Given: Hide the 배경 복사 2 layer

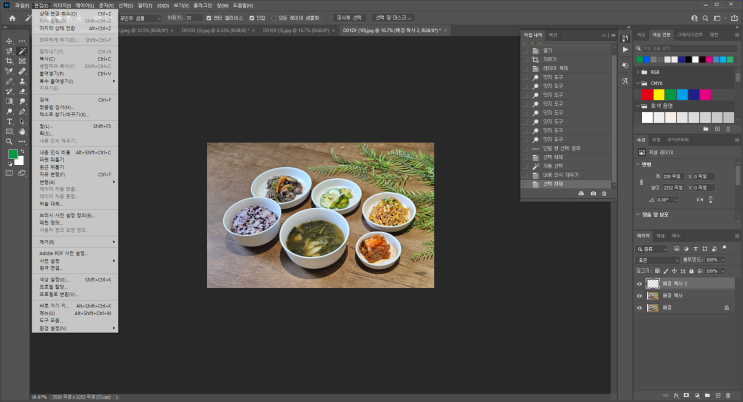Looking at the screenshot, I should (640, 283).
